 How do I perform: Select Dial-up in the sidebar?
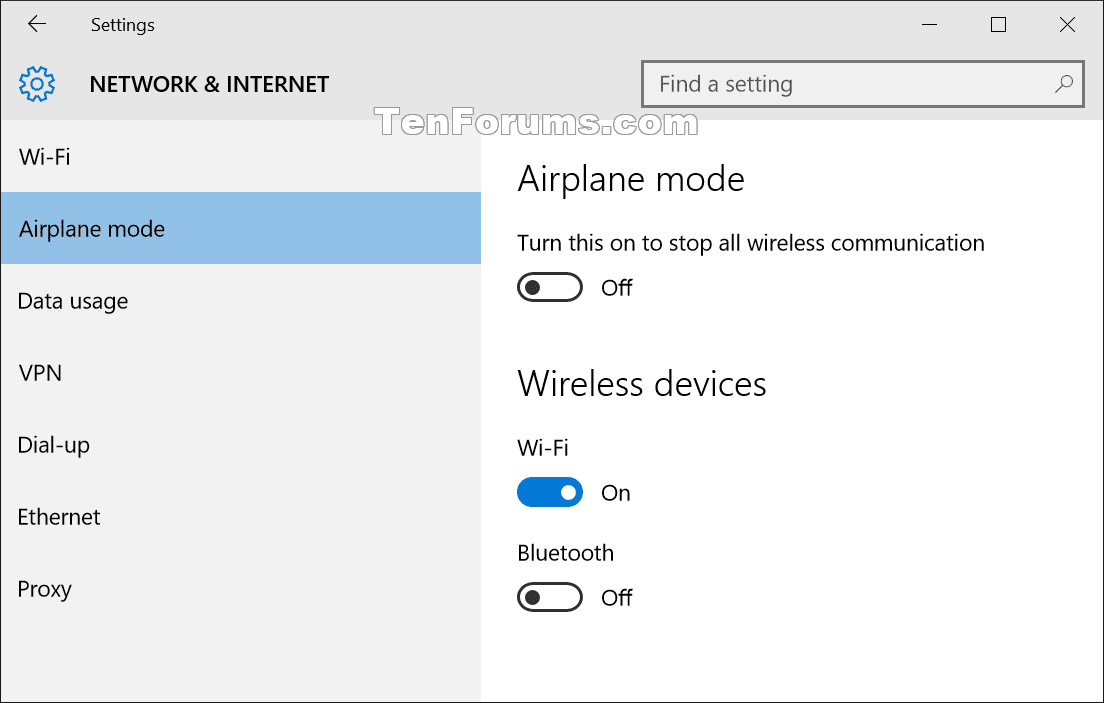coord(54,445)
